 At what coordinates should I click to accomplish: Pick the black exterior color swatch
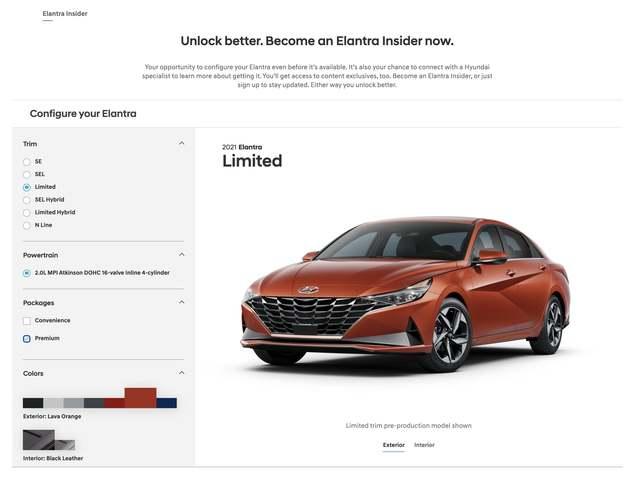pyautogui.click(x=33, y=403)
